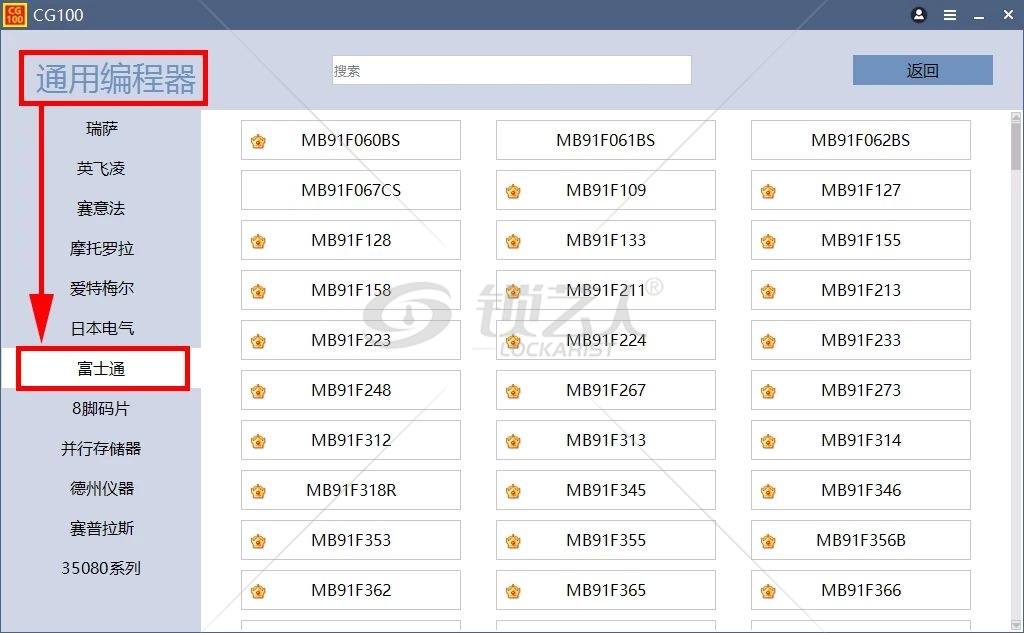Choose chip MB91F355
Image resolution: width=1024 pixels, height=633 pixels.
(x=605, y=540)
